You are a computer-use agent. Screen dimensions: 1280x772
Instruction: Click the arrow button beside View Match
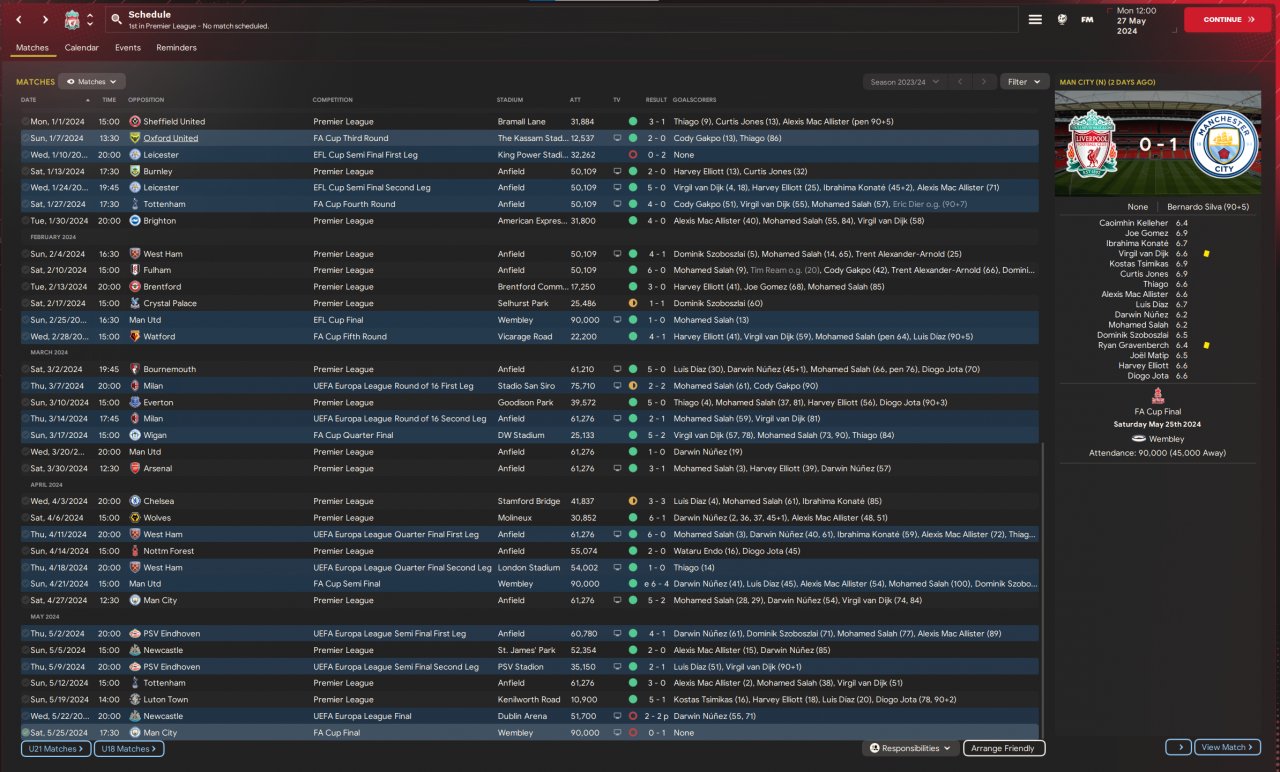tap(1178, 747)
